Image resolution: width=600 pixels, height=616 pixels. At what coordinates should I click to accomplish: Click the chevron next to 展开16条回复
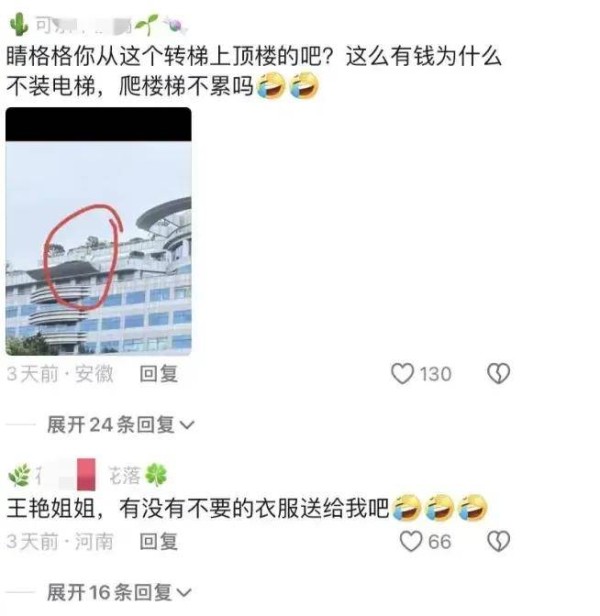click(x=184, y=593)
